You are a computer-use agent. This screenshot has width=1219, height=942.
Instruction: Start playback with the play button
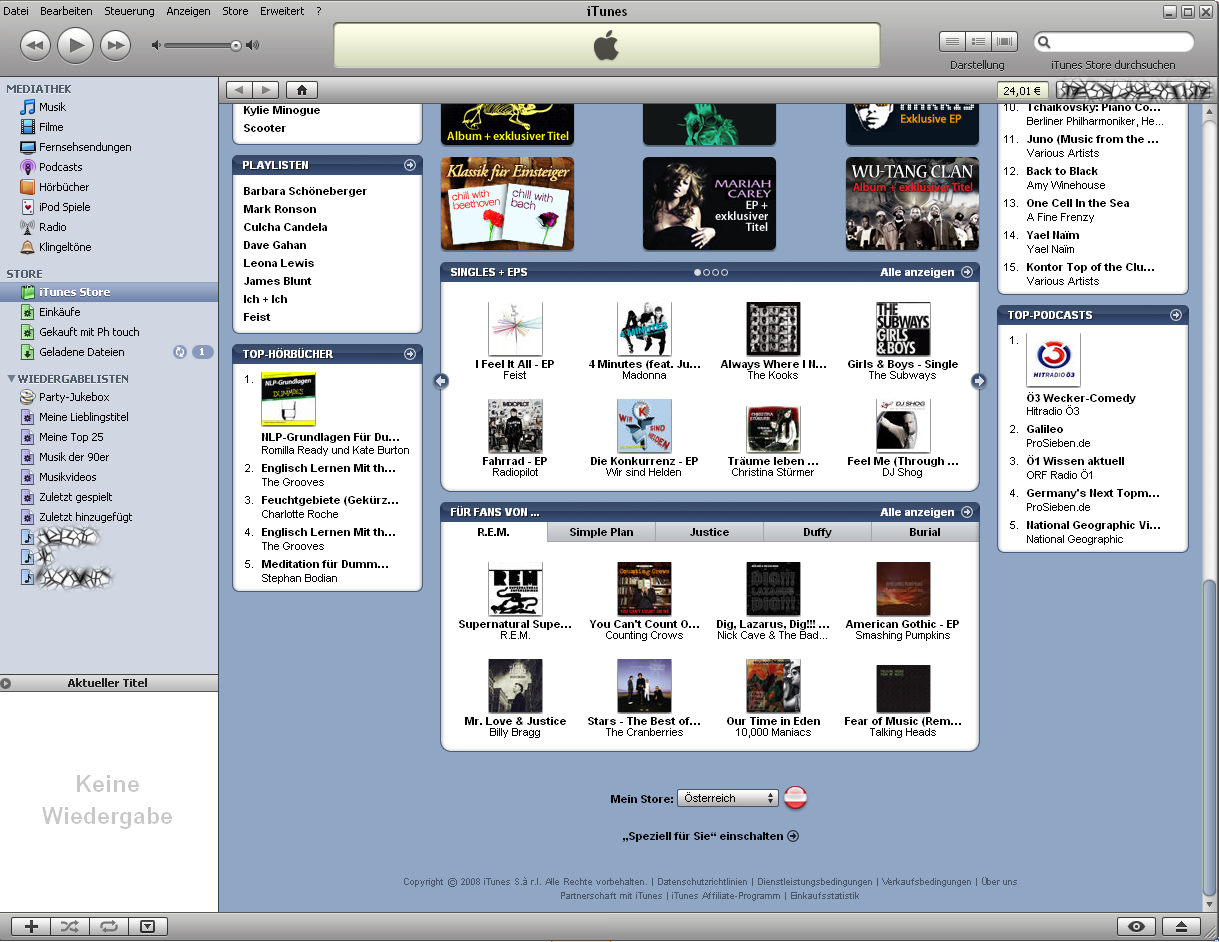75,44
